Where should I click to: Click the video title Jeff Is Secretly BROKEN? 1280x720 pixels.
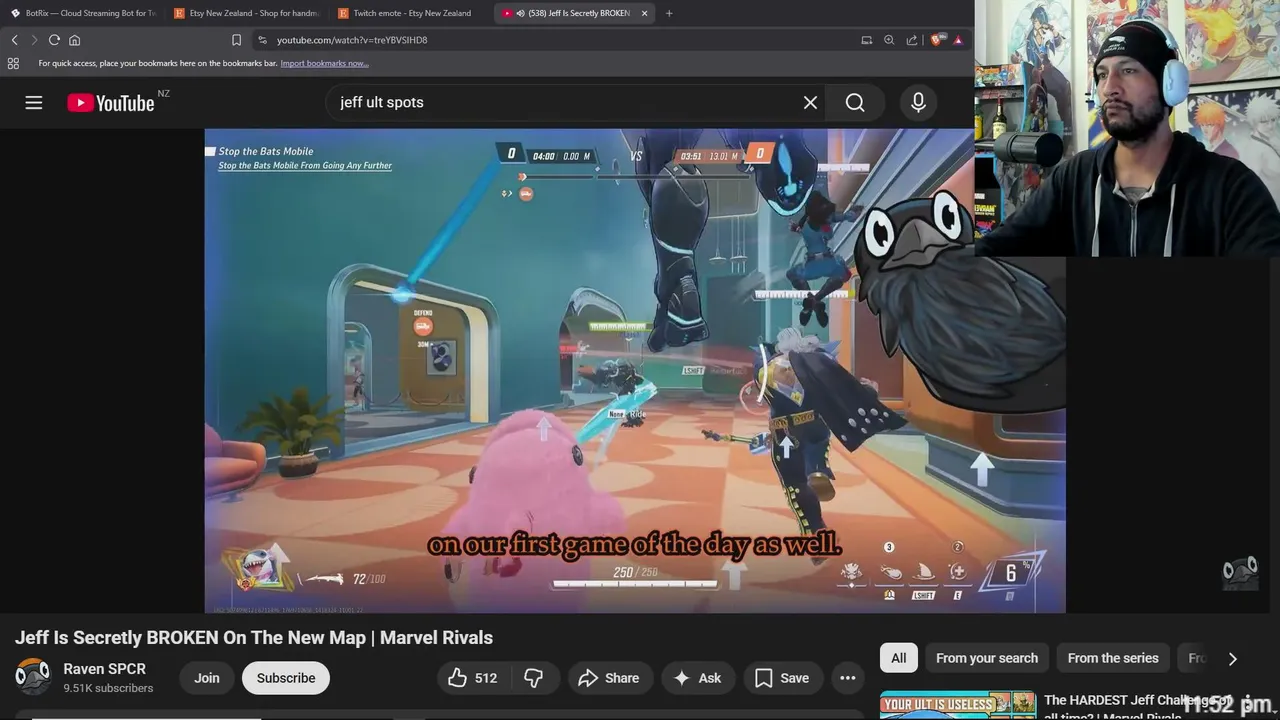[x=254, y=638]
